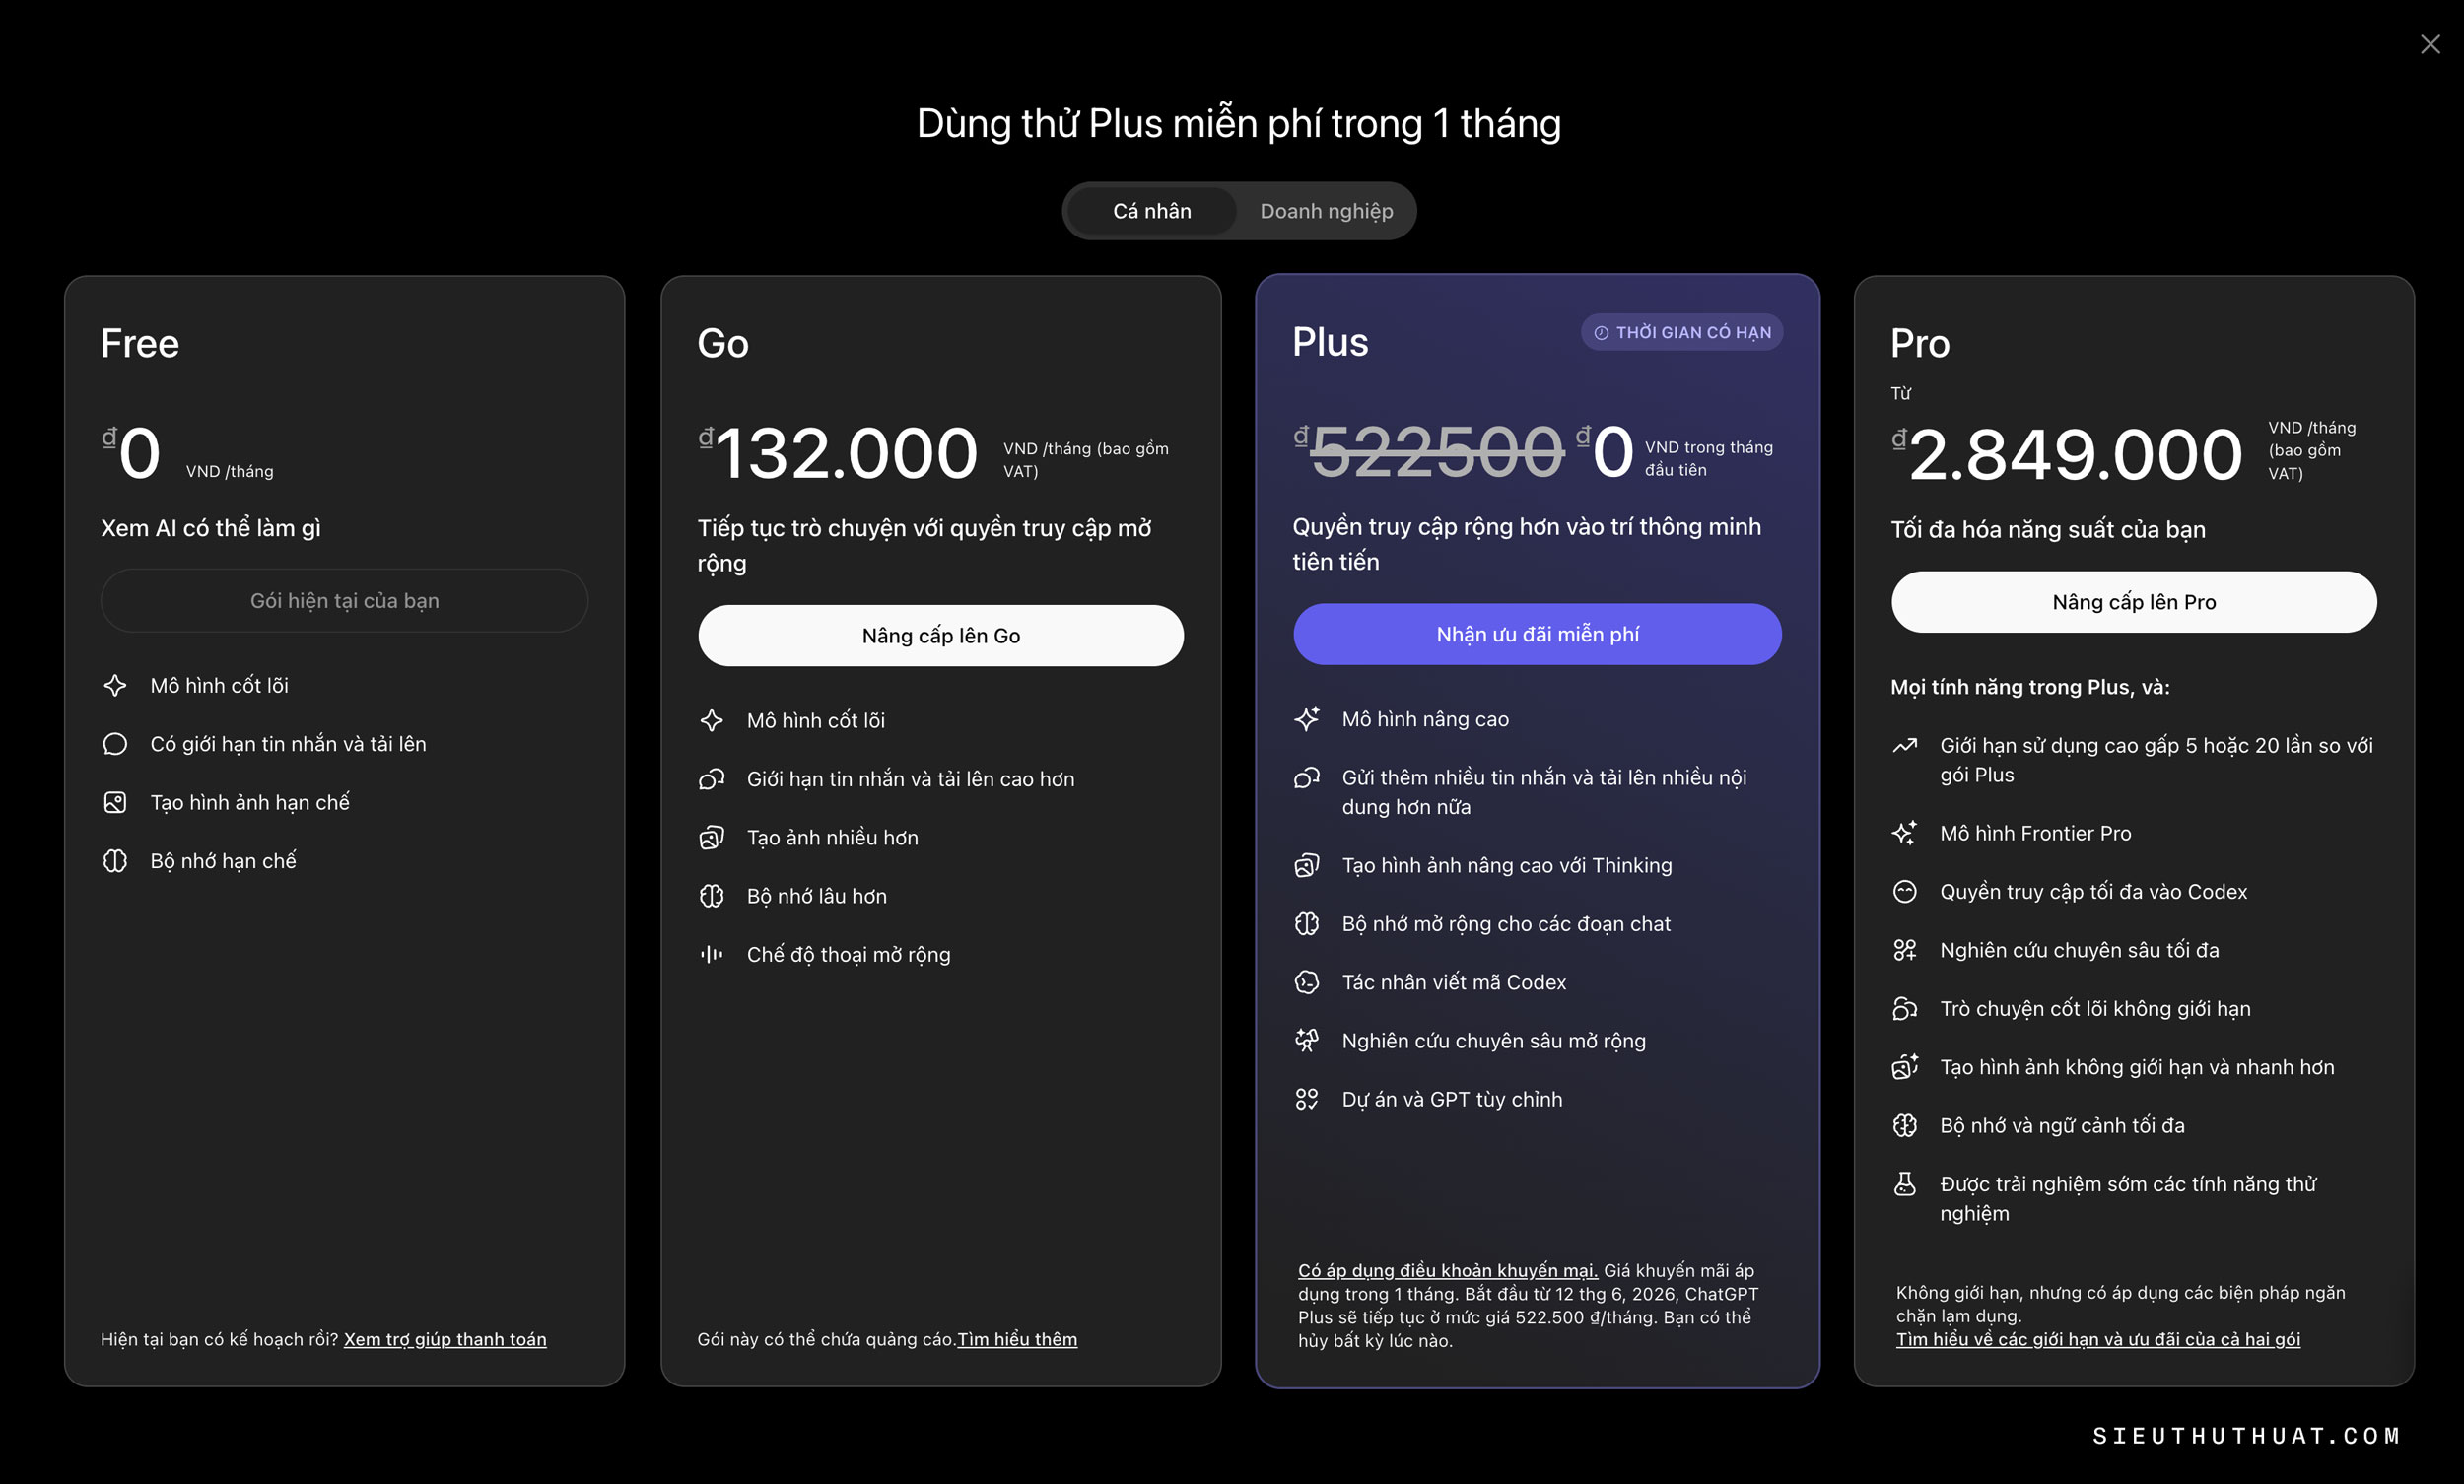The width and height of the screenshot is (2464, 1484).
Task: Open Tìm hiểu về các giới hạn link
Action: (x=2098, y=1339)
